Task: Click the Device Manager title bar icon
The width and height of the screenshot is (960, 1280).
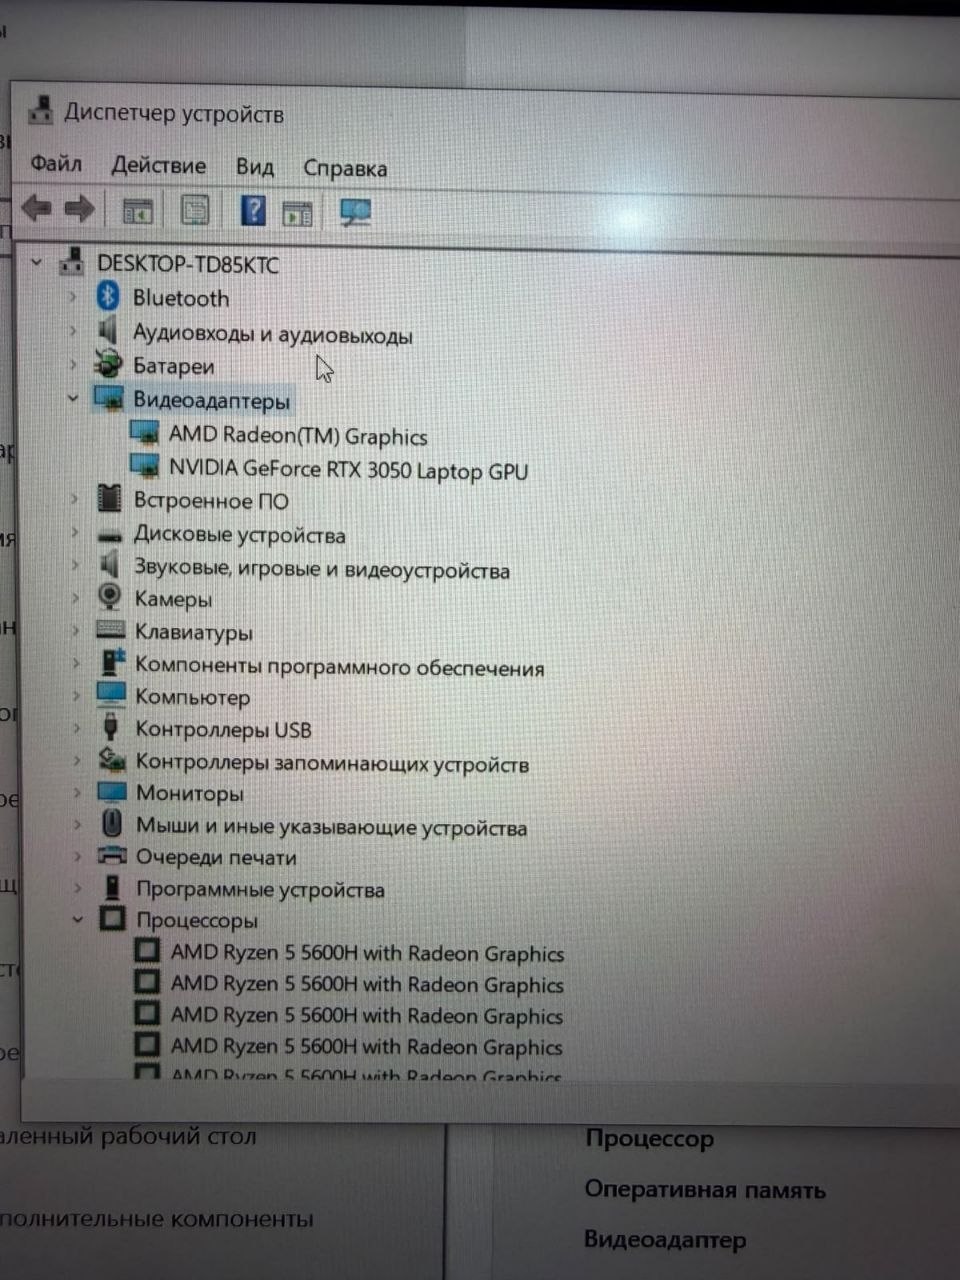Action: point(40,110)
